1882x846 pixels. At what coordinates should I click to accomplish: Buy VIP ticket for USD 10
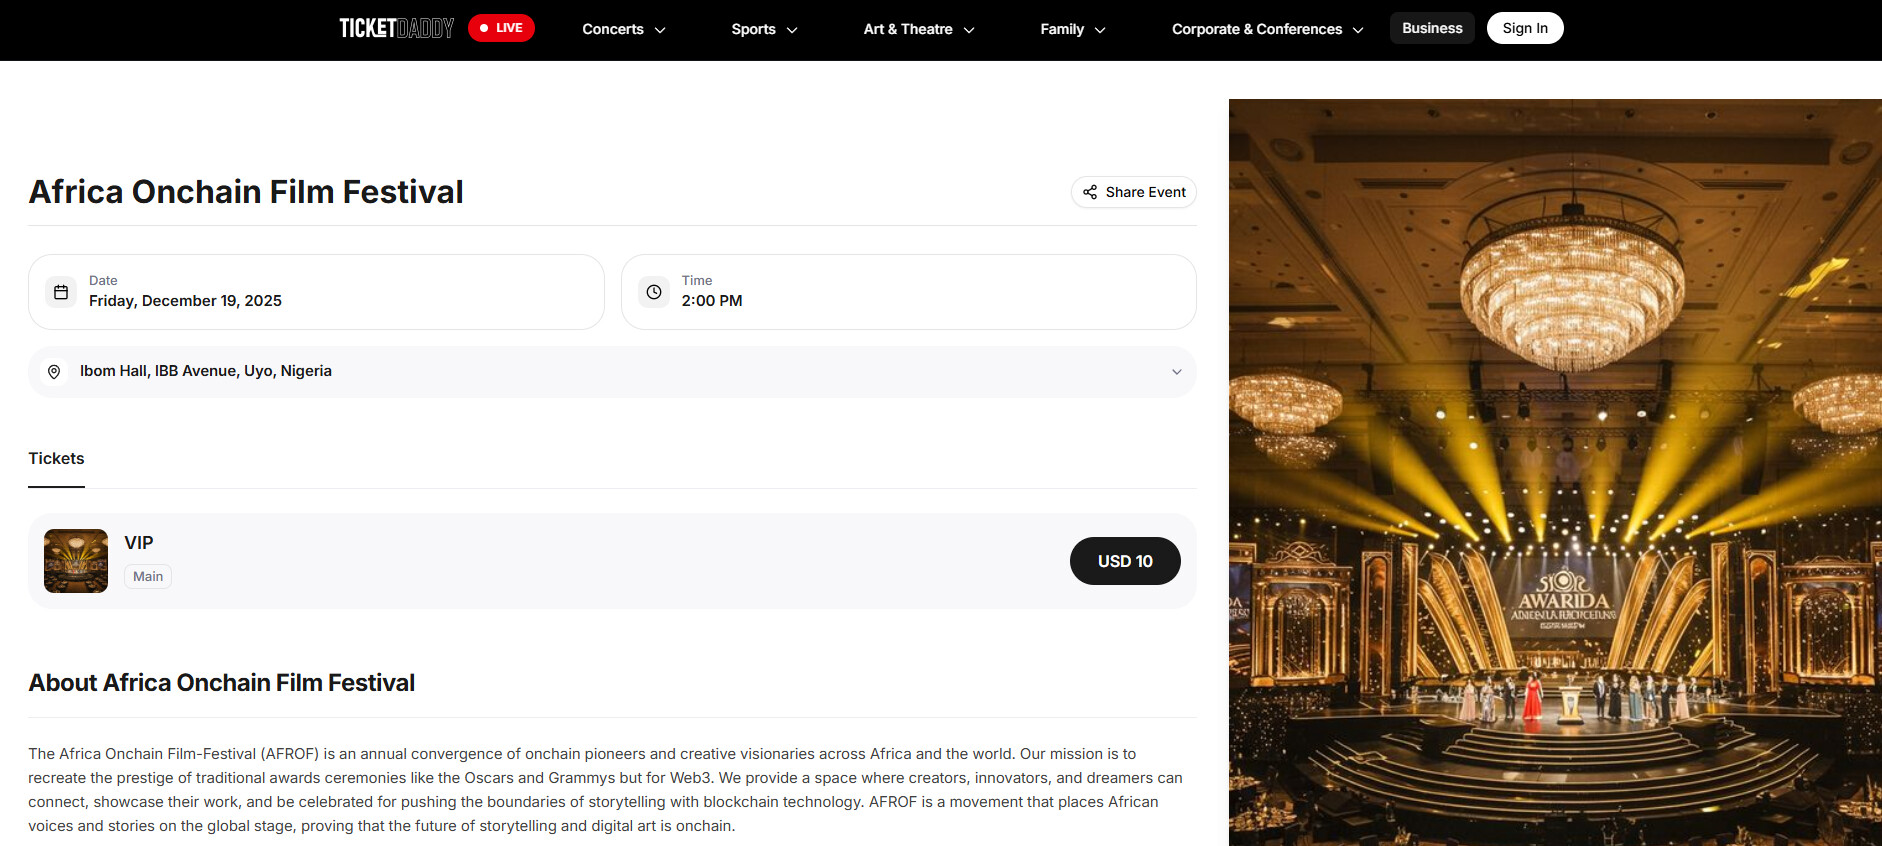[x=1125, y=561]
